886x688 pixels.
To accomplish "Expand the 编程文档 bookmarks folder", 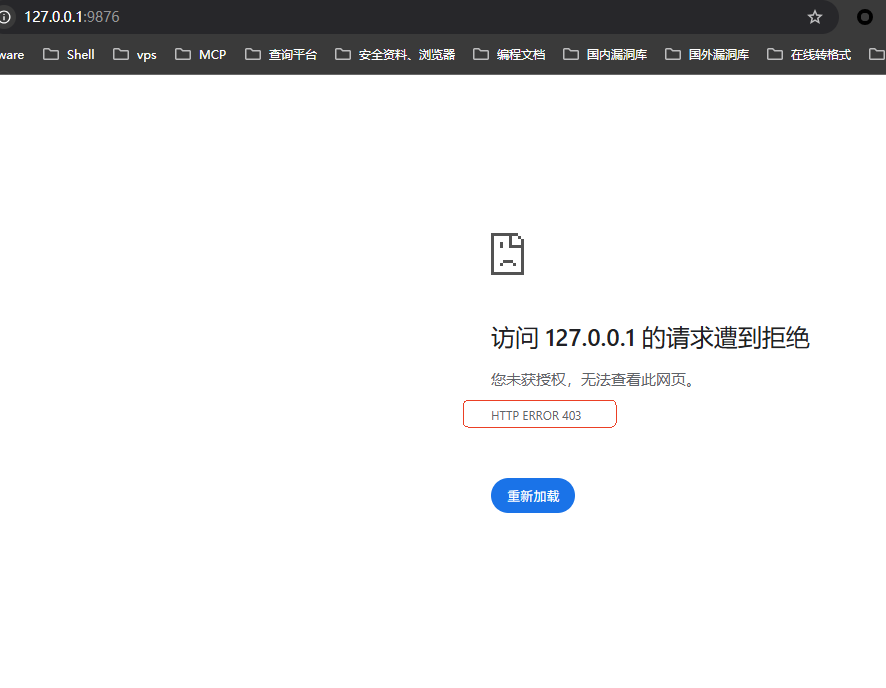I will pos(509,54).
